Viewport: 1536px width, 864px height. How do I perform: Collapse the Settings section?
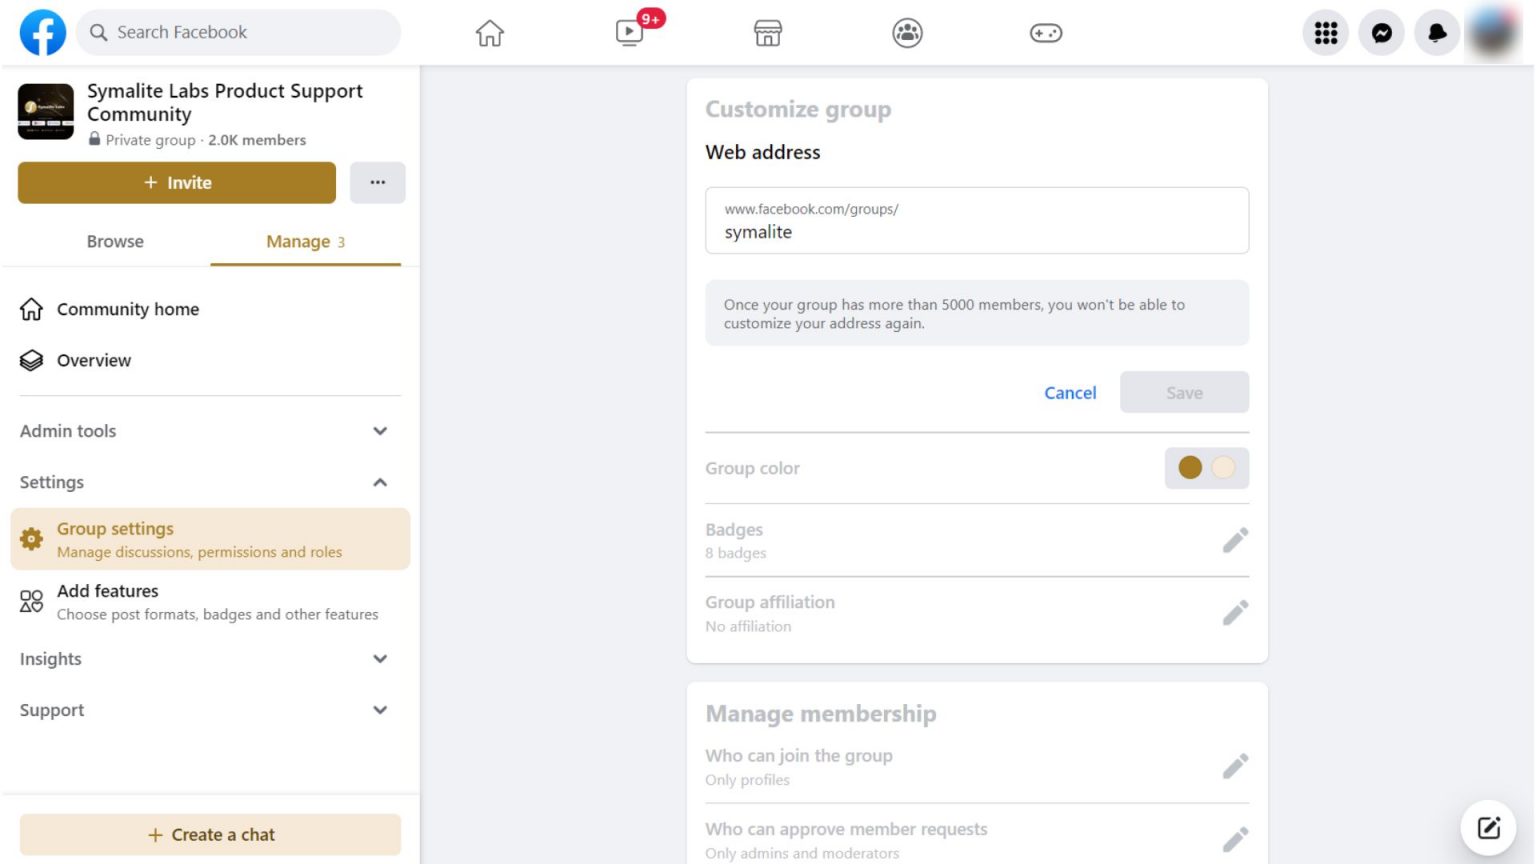[380, 482]
